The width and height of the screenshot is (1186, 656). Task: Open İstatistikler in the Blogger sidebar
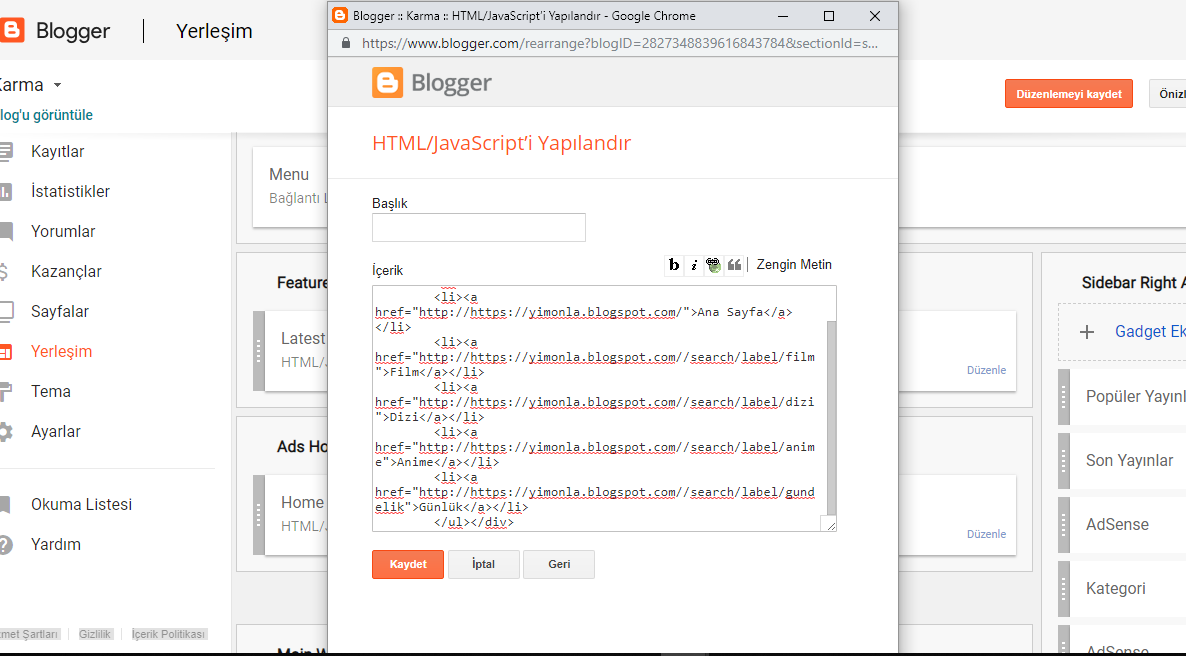(x=70, y=191)
